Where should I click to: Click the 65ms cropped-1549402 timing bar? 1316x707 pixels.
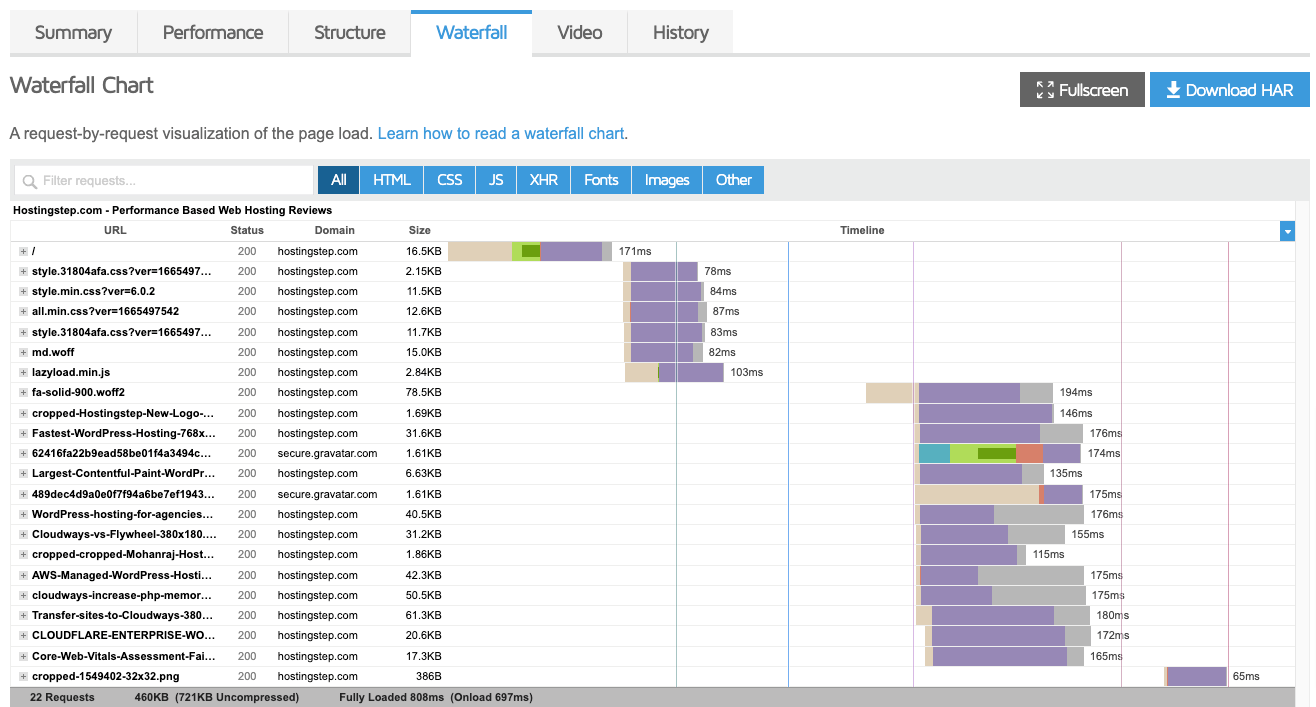point(1196,676)
